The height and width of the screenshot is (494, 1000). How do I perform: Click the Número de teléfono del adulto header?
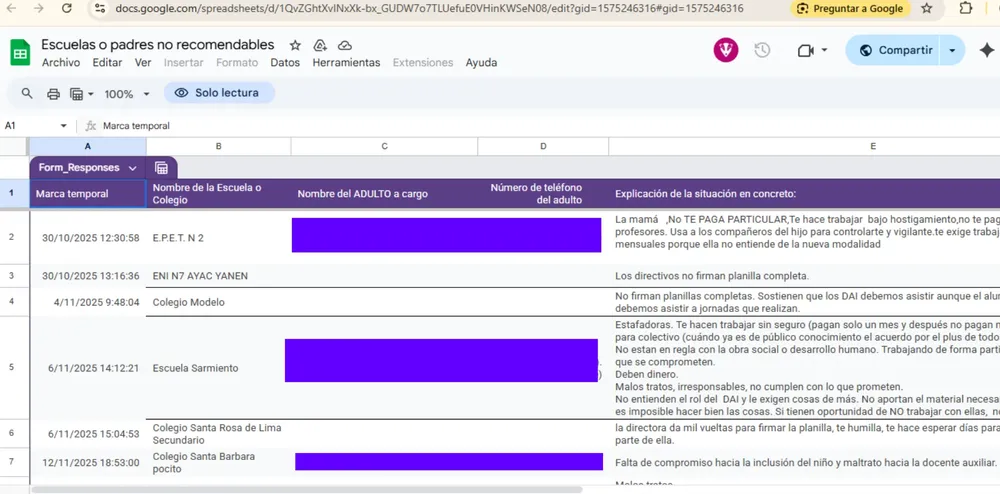pos(543,194)
